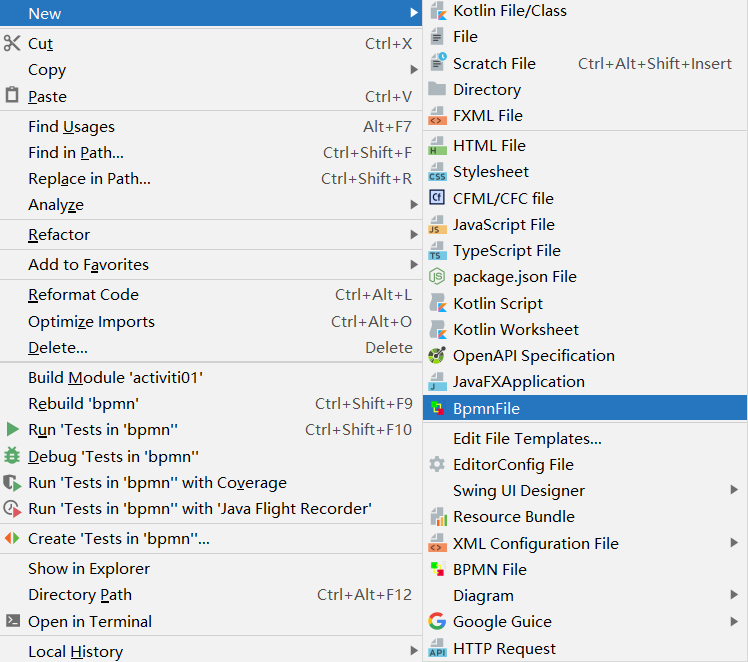
Task: Click the Stylesheet CSS icon
Action: [x=437, y=172]
